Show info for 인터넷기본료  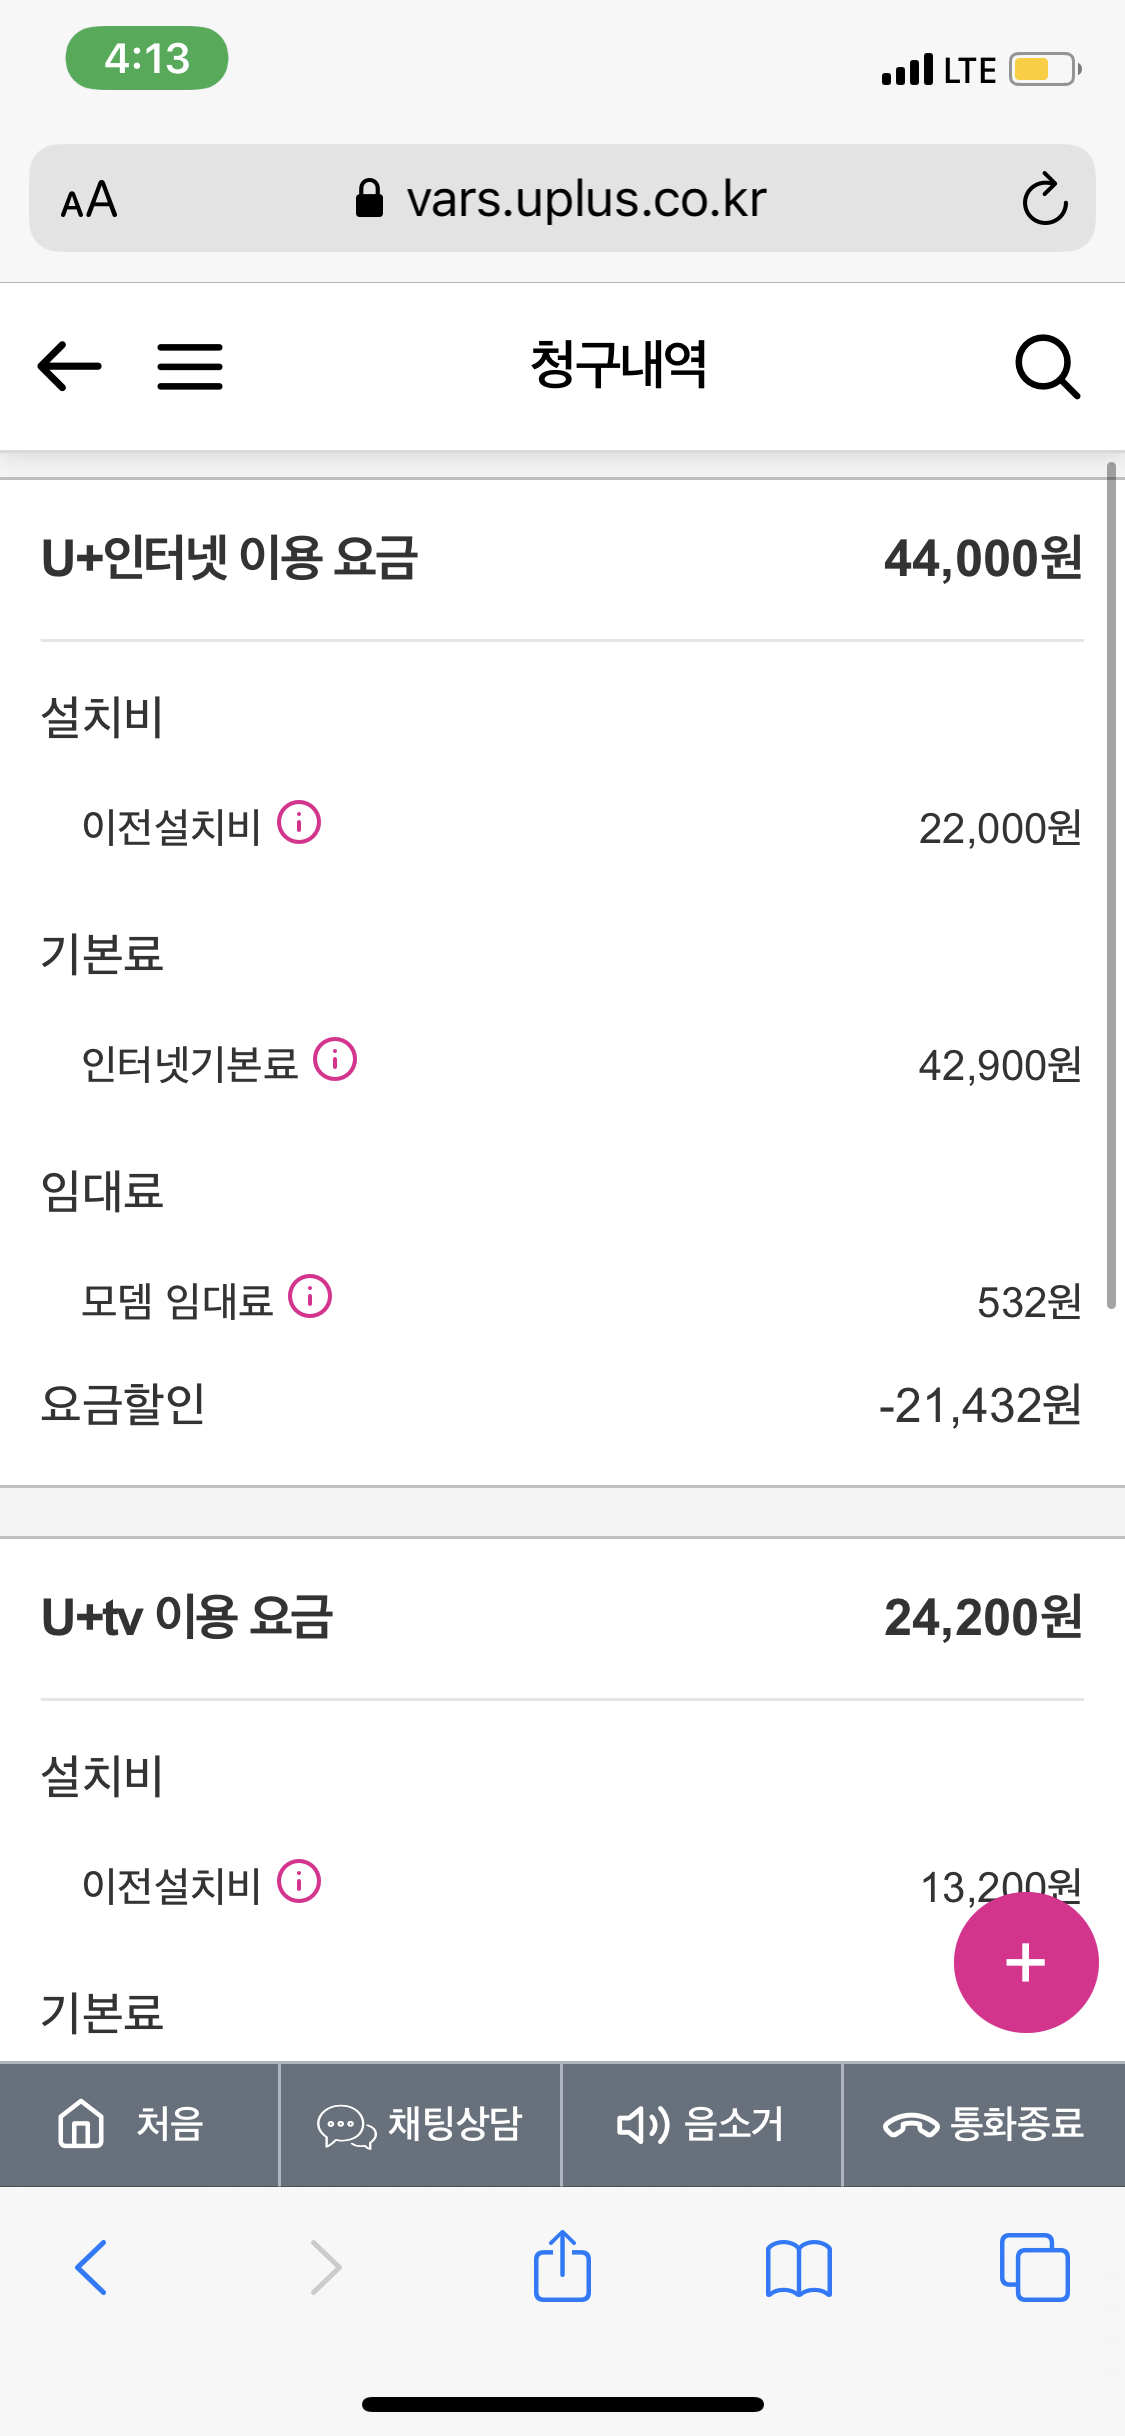click(x=335, y=1060)
